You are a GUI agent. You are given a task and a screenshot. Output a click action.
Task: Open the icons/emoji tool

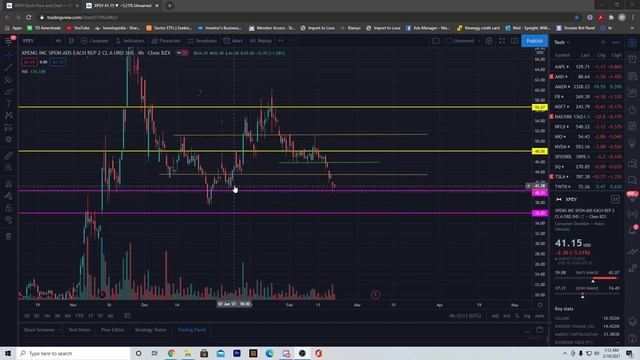[8, 140]
